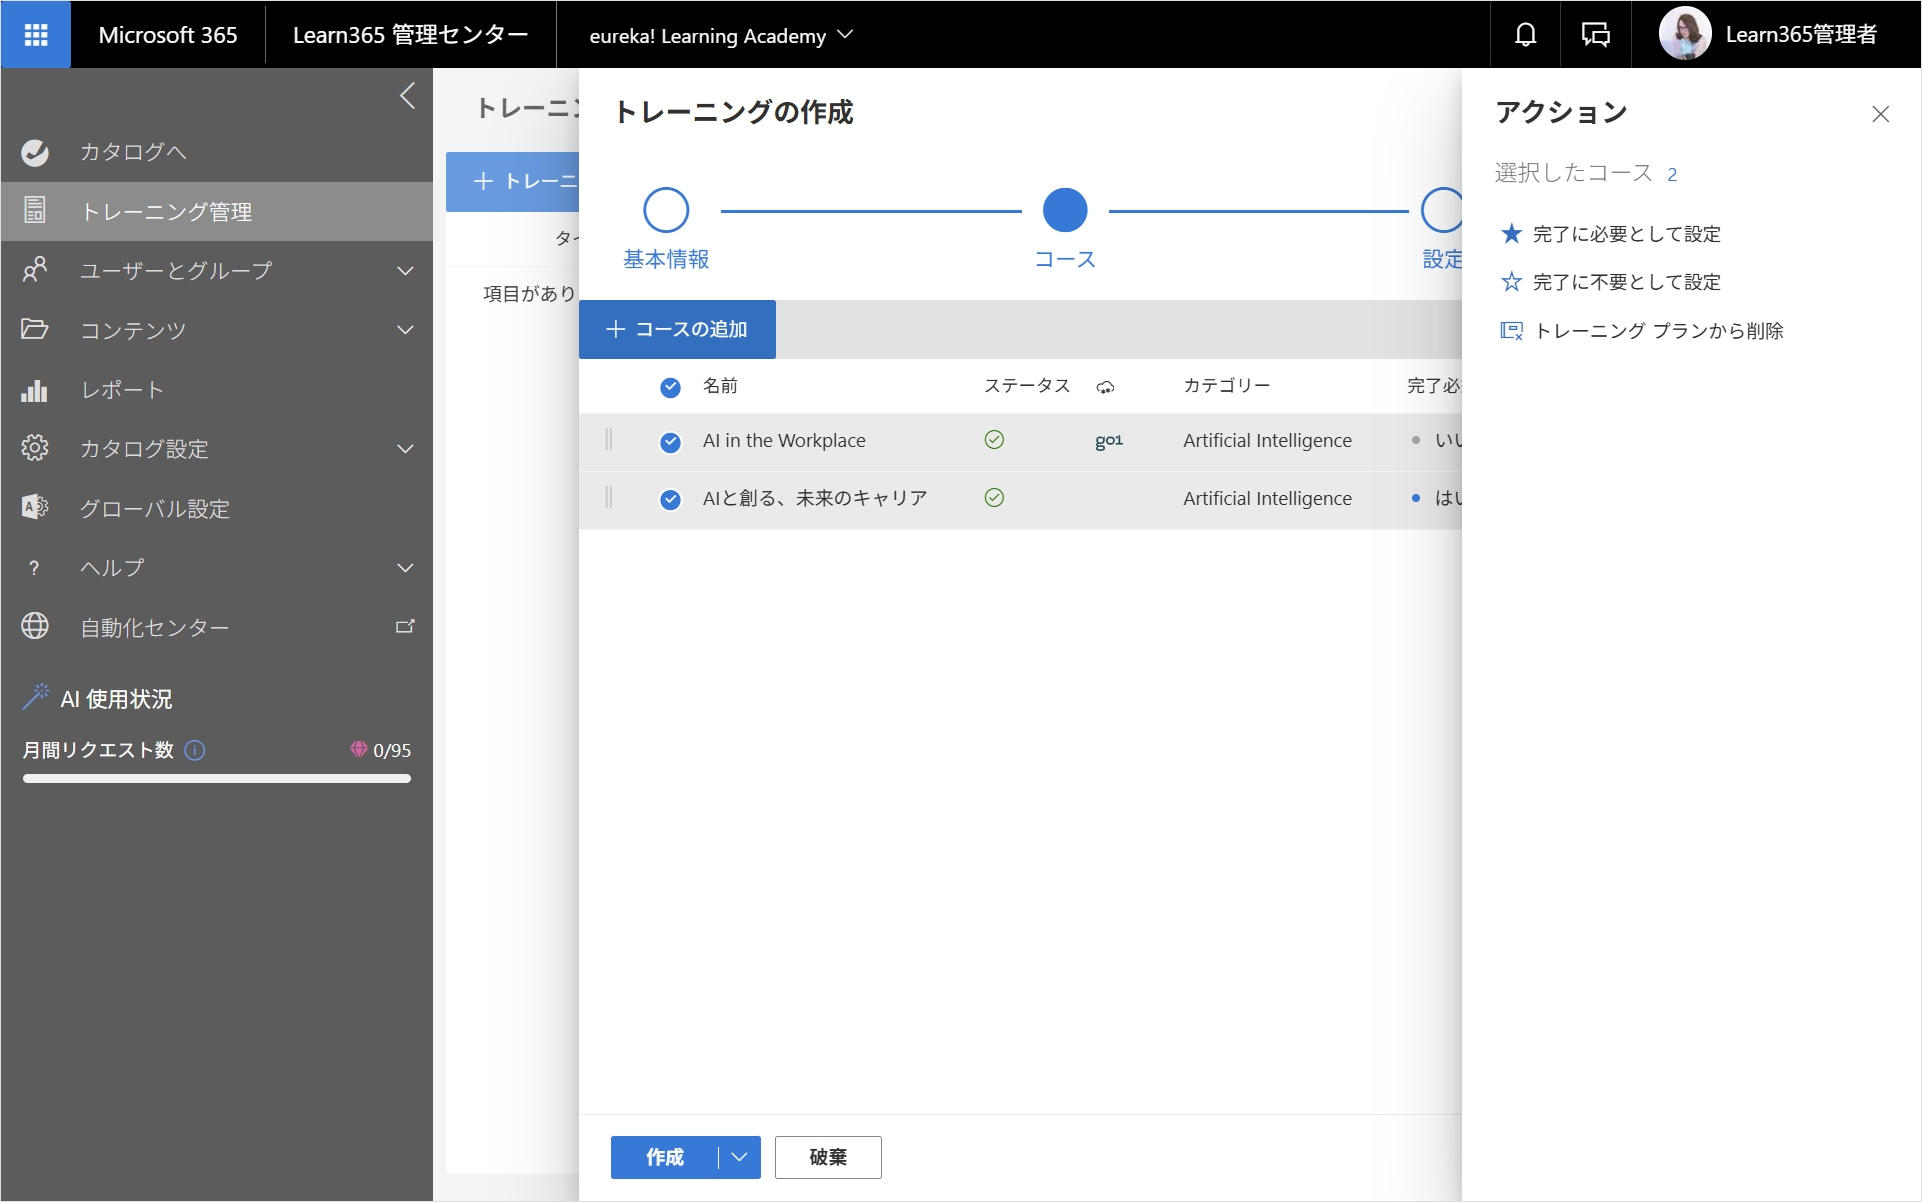Click the Microsoft 365 link
1922x1202 pixels.
tap(168, 35)
